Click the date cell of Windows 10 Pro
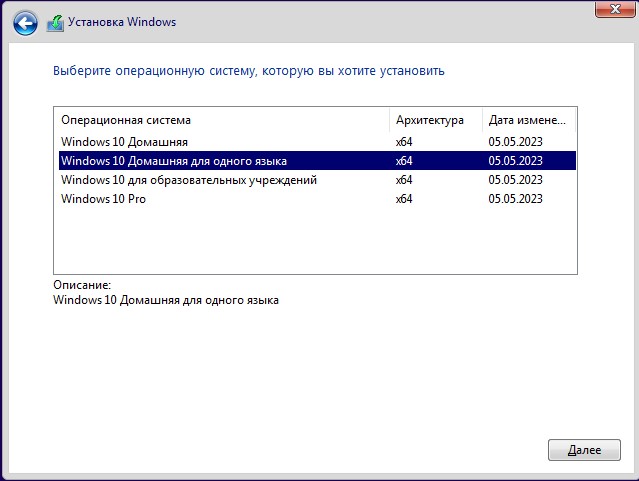 [515, 199]
